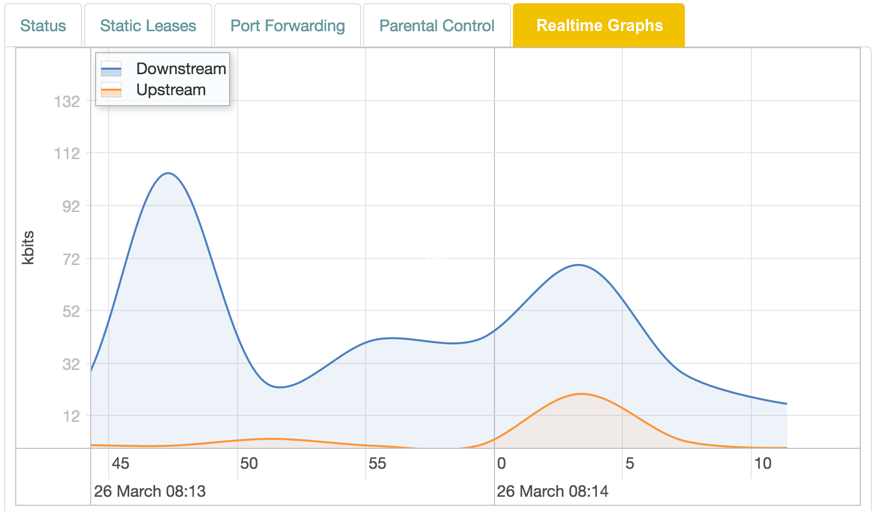
Task: Click the blue Downstream legend swatch
Action: pyautogui.click(x=112, y=70)
